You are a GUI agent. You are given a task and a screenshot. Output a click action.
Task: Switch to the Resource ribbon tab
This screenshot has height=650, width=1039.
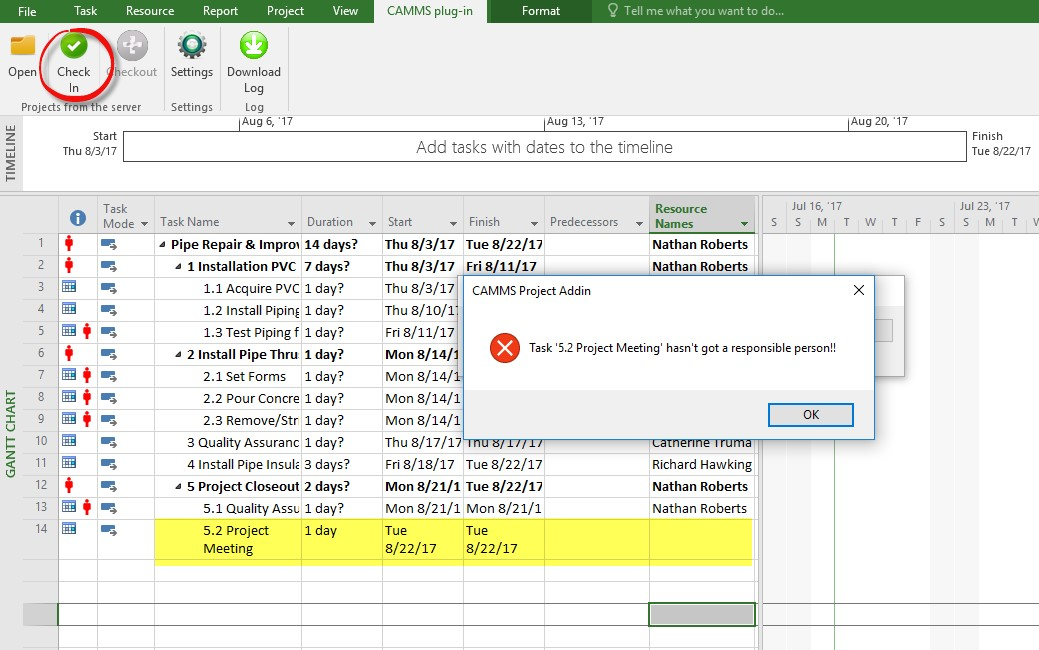click(150, 11)
